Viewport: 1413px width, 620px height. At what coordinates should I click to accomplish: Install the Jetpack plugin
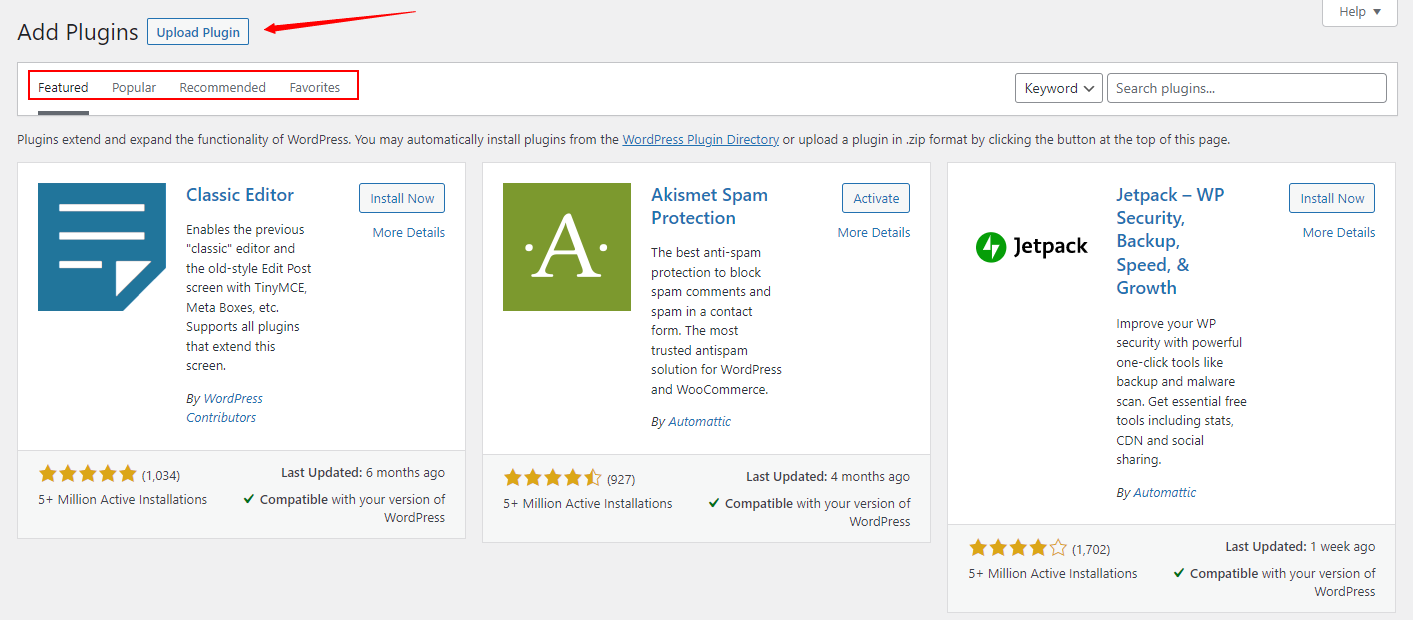[1332, 198]
